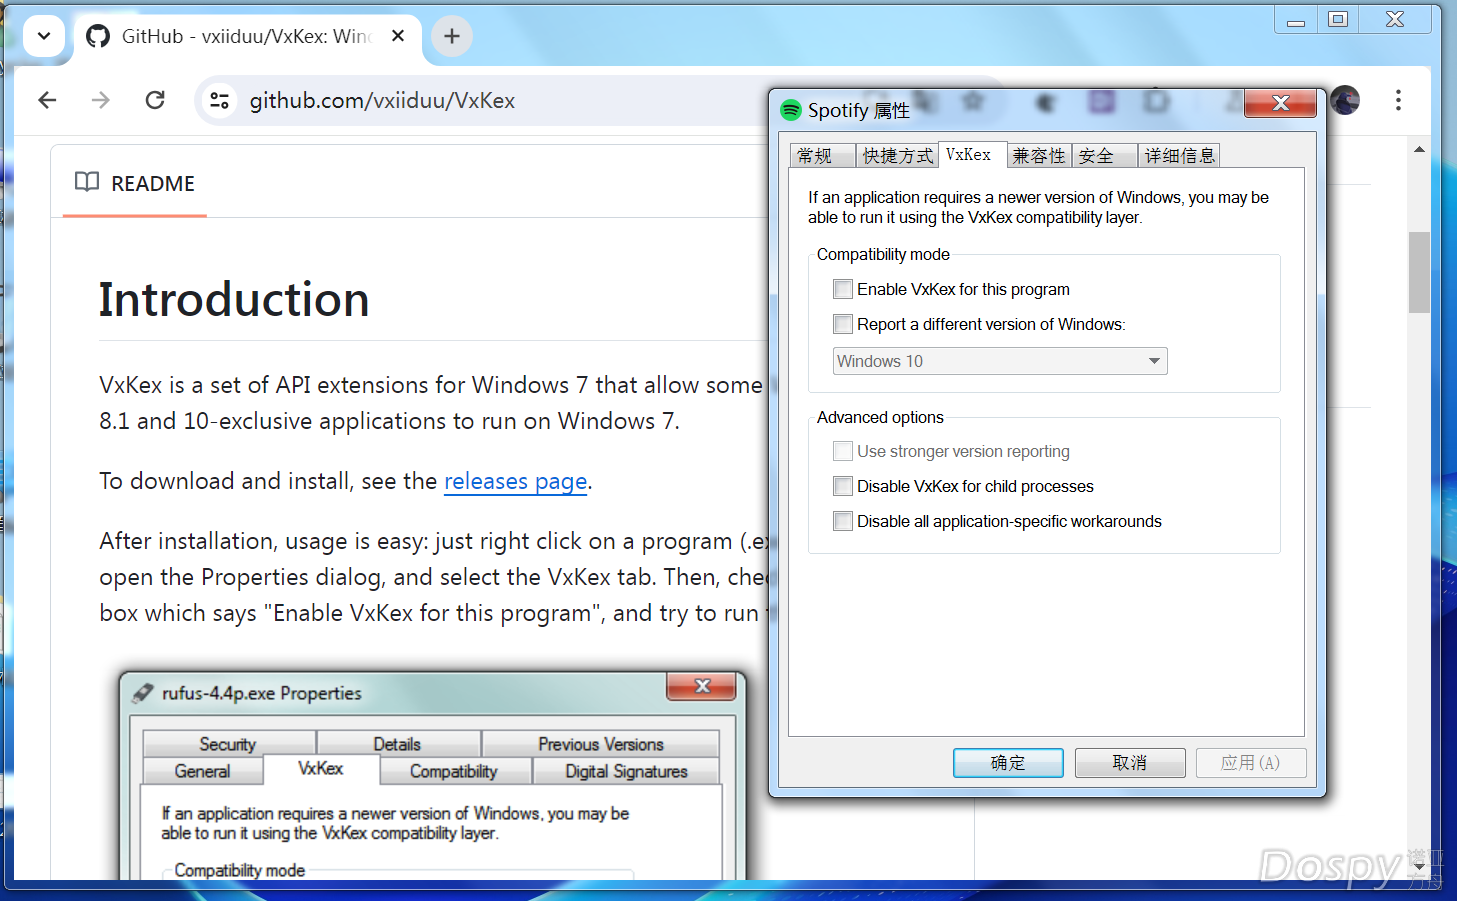This screenshot has height=901, width=1457.
Task: Click 确定 button
Action: (x=1008, y=763)
